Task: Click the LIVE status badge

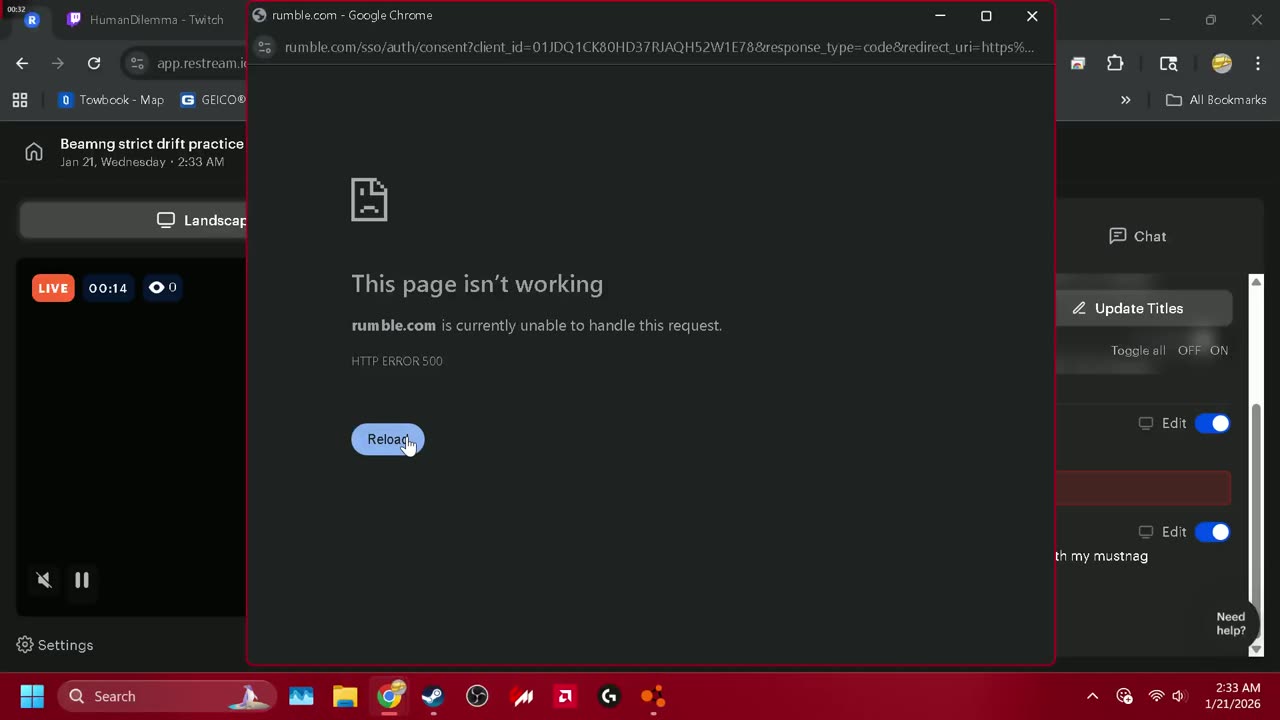Action: coord(53,288)
